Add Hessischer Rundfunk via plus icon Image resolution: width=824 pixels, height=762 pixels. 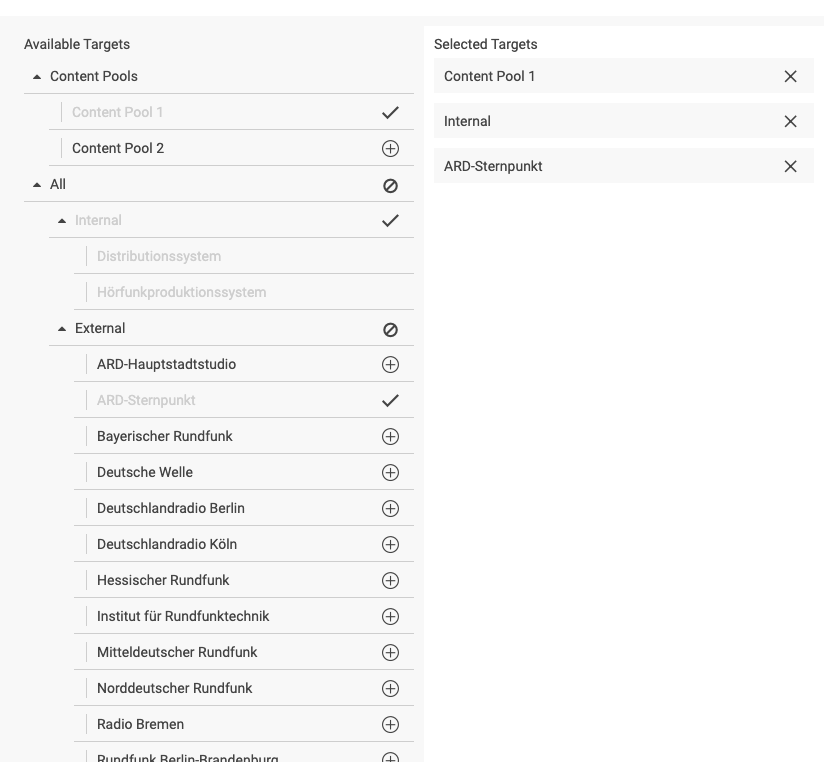[x=390, y=581]
